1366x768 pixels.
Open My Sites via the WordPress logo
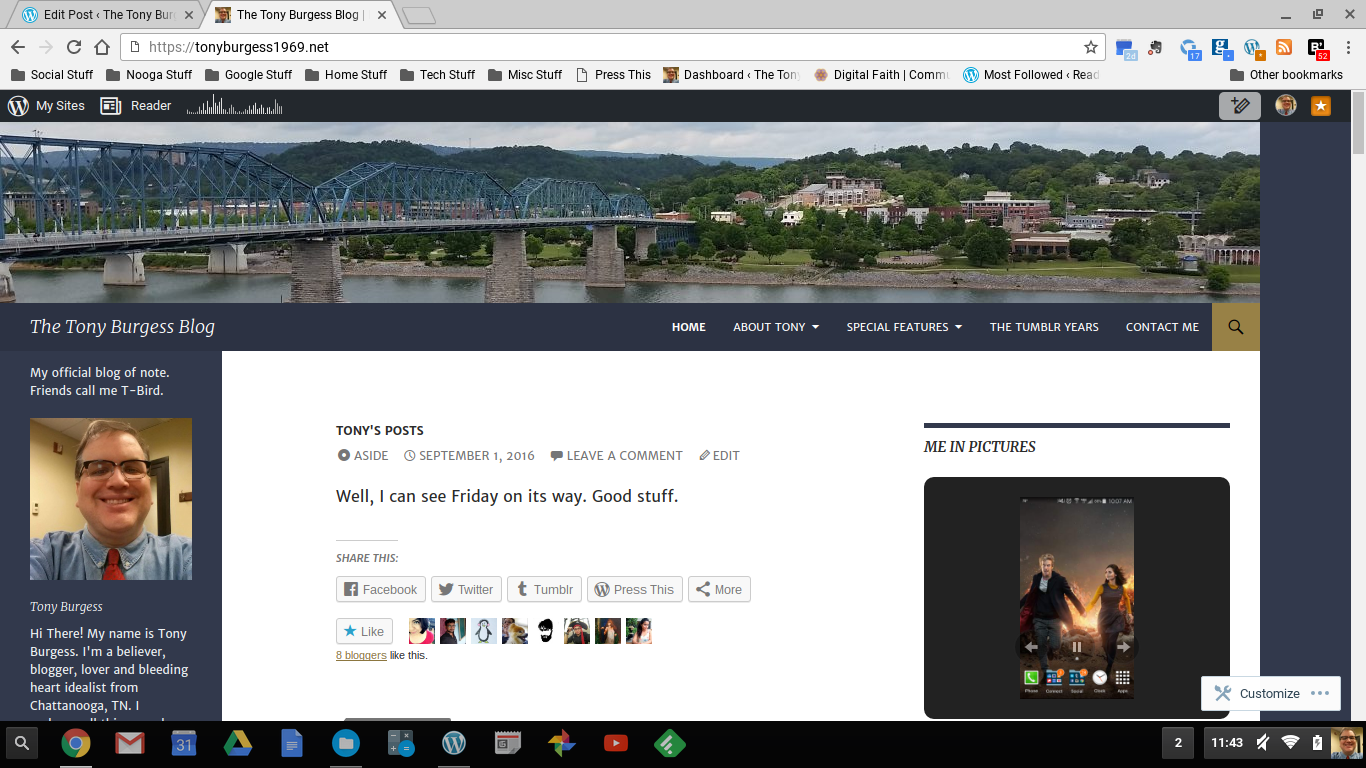16,105
